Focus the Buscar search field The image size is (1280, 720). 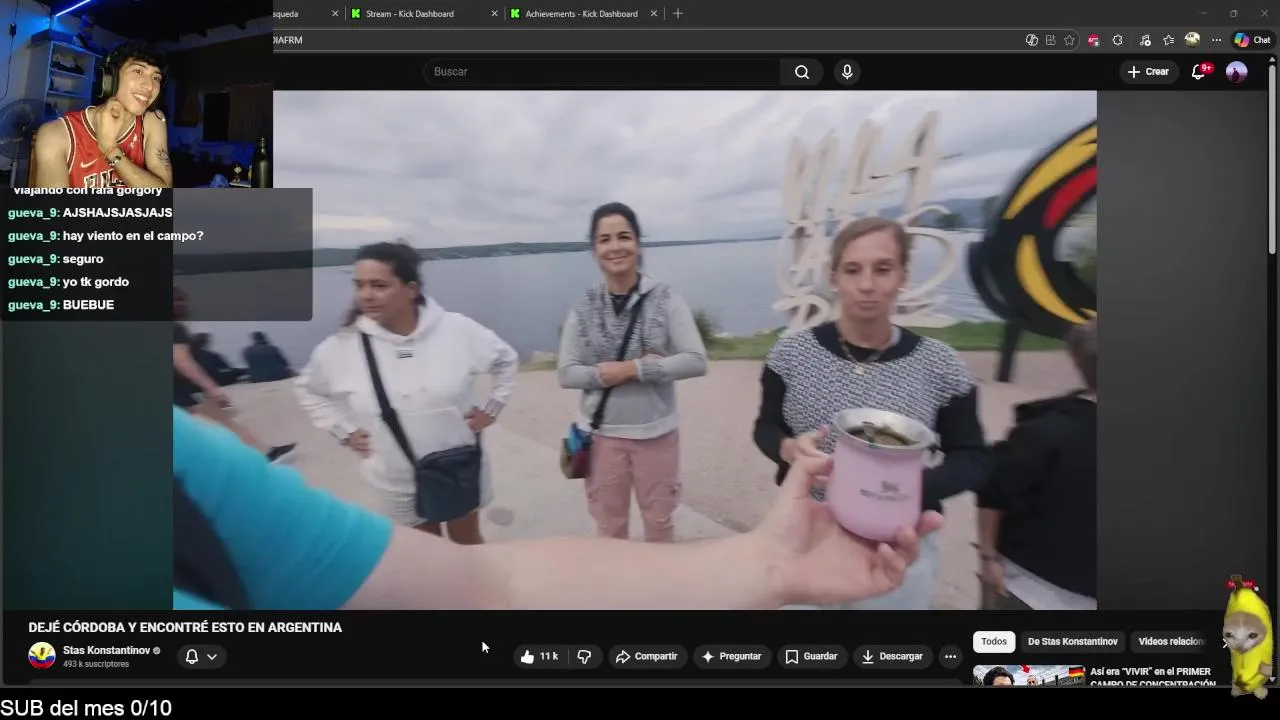click(601, 72)
